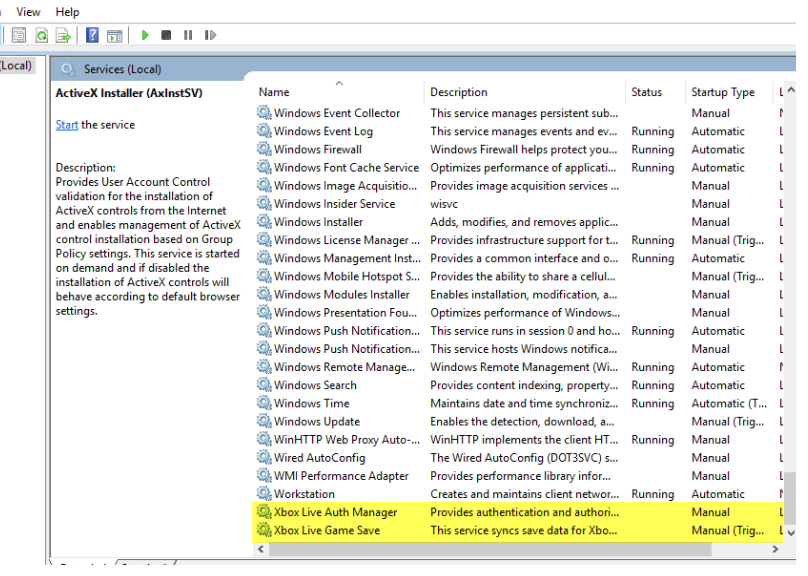Select the Windows Update service row
808x576 pixels.
tap(317, 421)
